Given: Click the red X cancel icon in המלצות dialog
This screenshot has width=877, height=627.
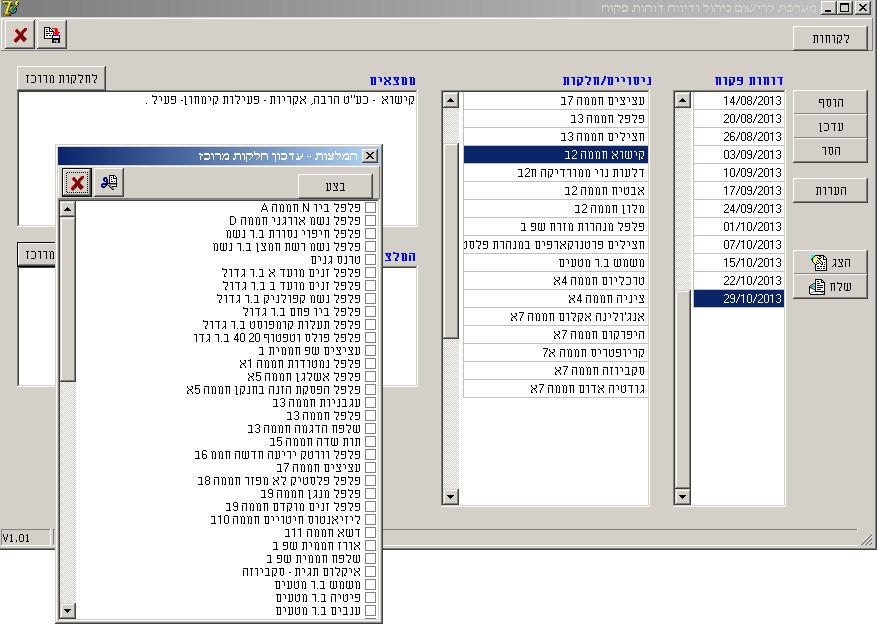Looking at the screenshot, I should point(77,182).
